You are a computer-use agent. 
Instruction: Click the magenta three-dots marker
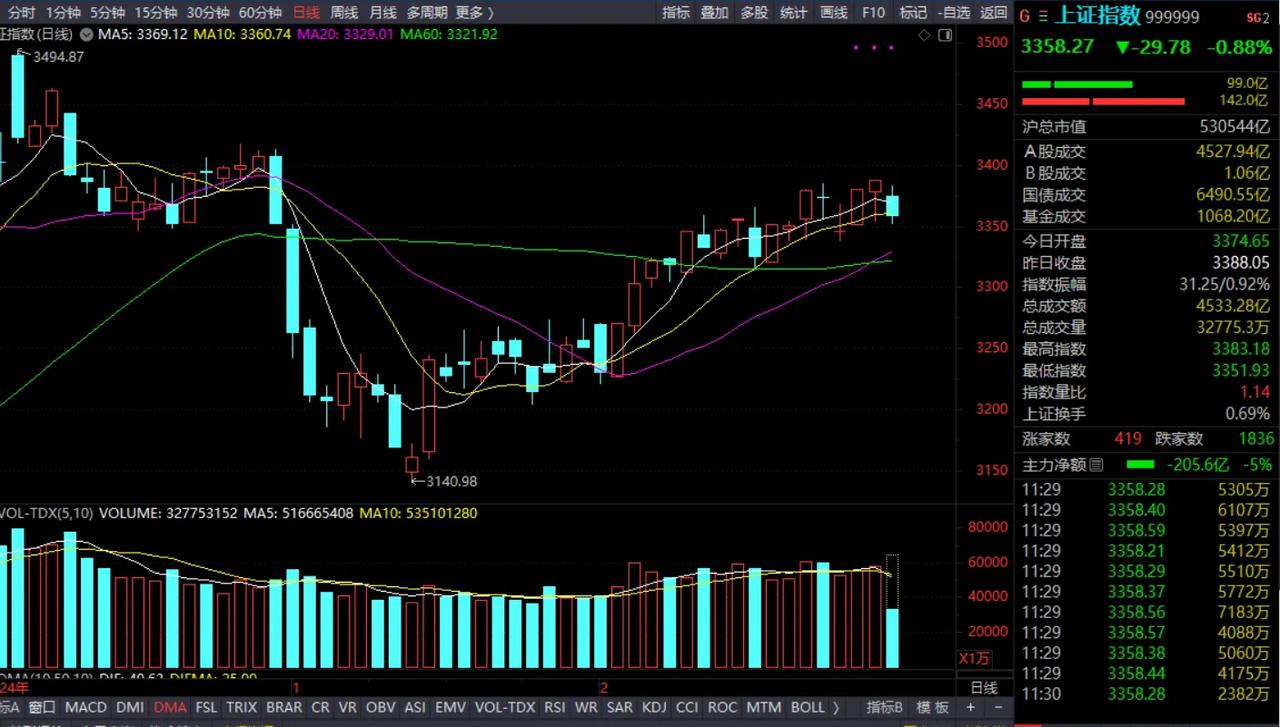tap(873, 47)
